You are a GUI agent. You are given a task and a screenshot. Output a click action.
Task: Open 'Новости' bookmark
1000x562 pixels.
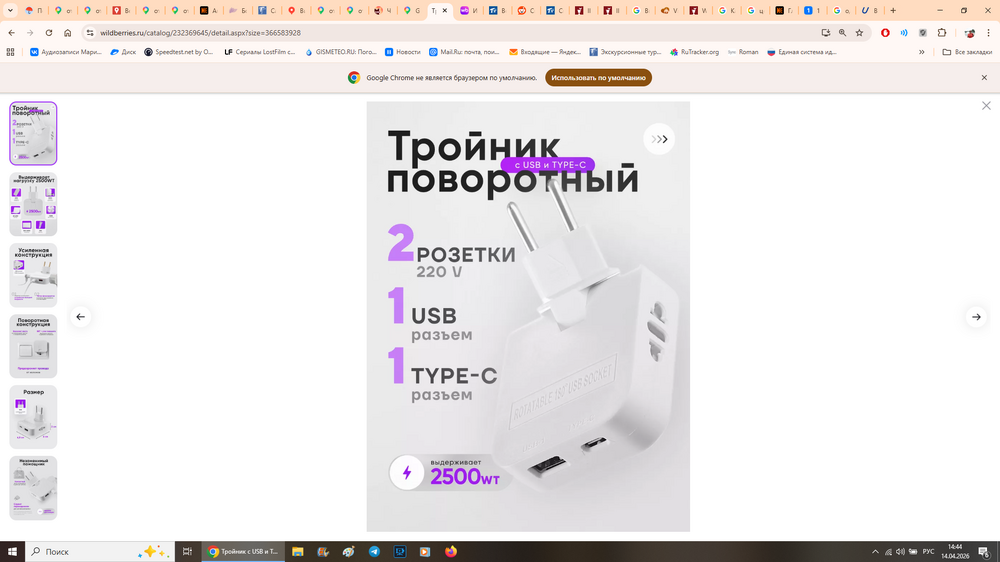(x=402, y=52)
